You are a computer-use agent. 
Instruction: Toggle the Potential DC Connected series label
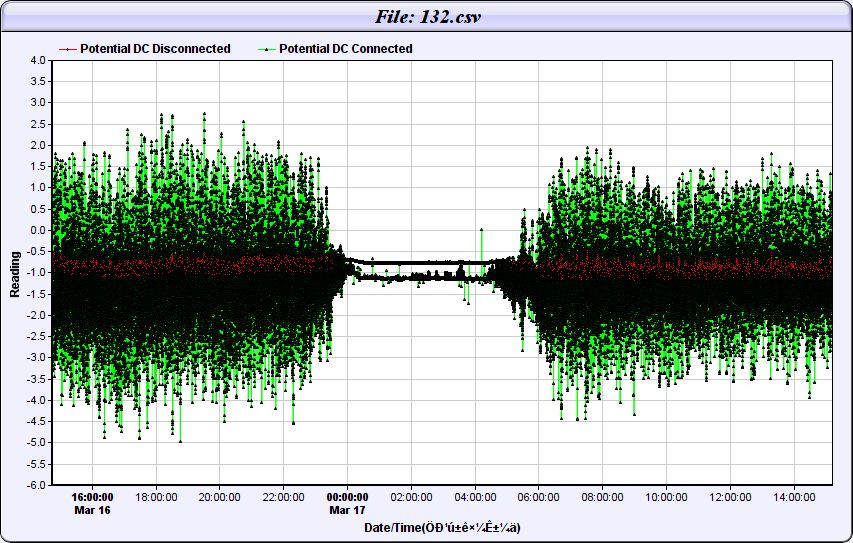point(345,49)
